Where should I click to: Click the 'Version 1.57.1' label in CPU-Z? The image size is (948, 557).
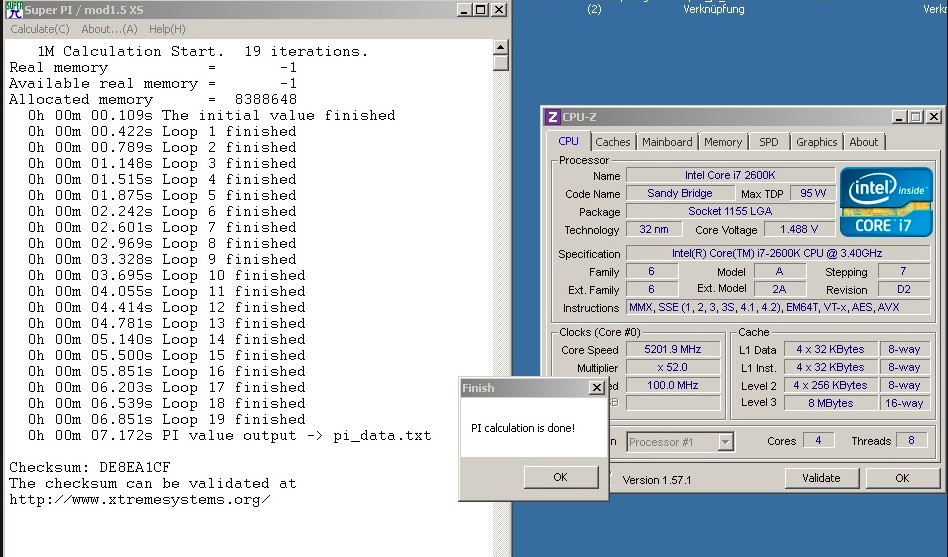(657, 480)
